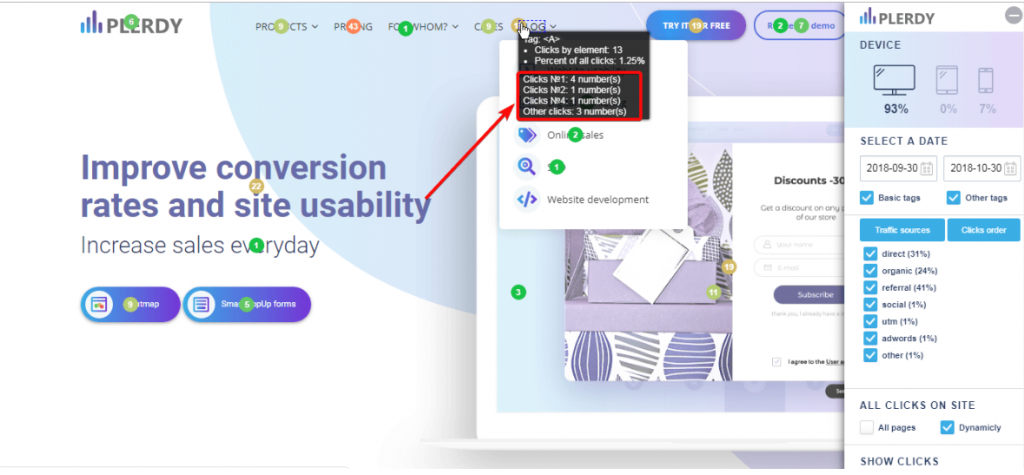Click the Plerdy logo in the side panel
The width and height of the screenshot is (1024, 475).
tap(897, 18)
